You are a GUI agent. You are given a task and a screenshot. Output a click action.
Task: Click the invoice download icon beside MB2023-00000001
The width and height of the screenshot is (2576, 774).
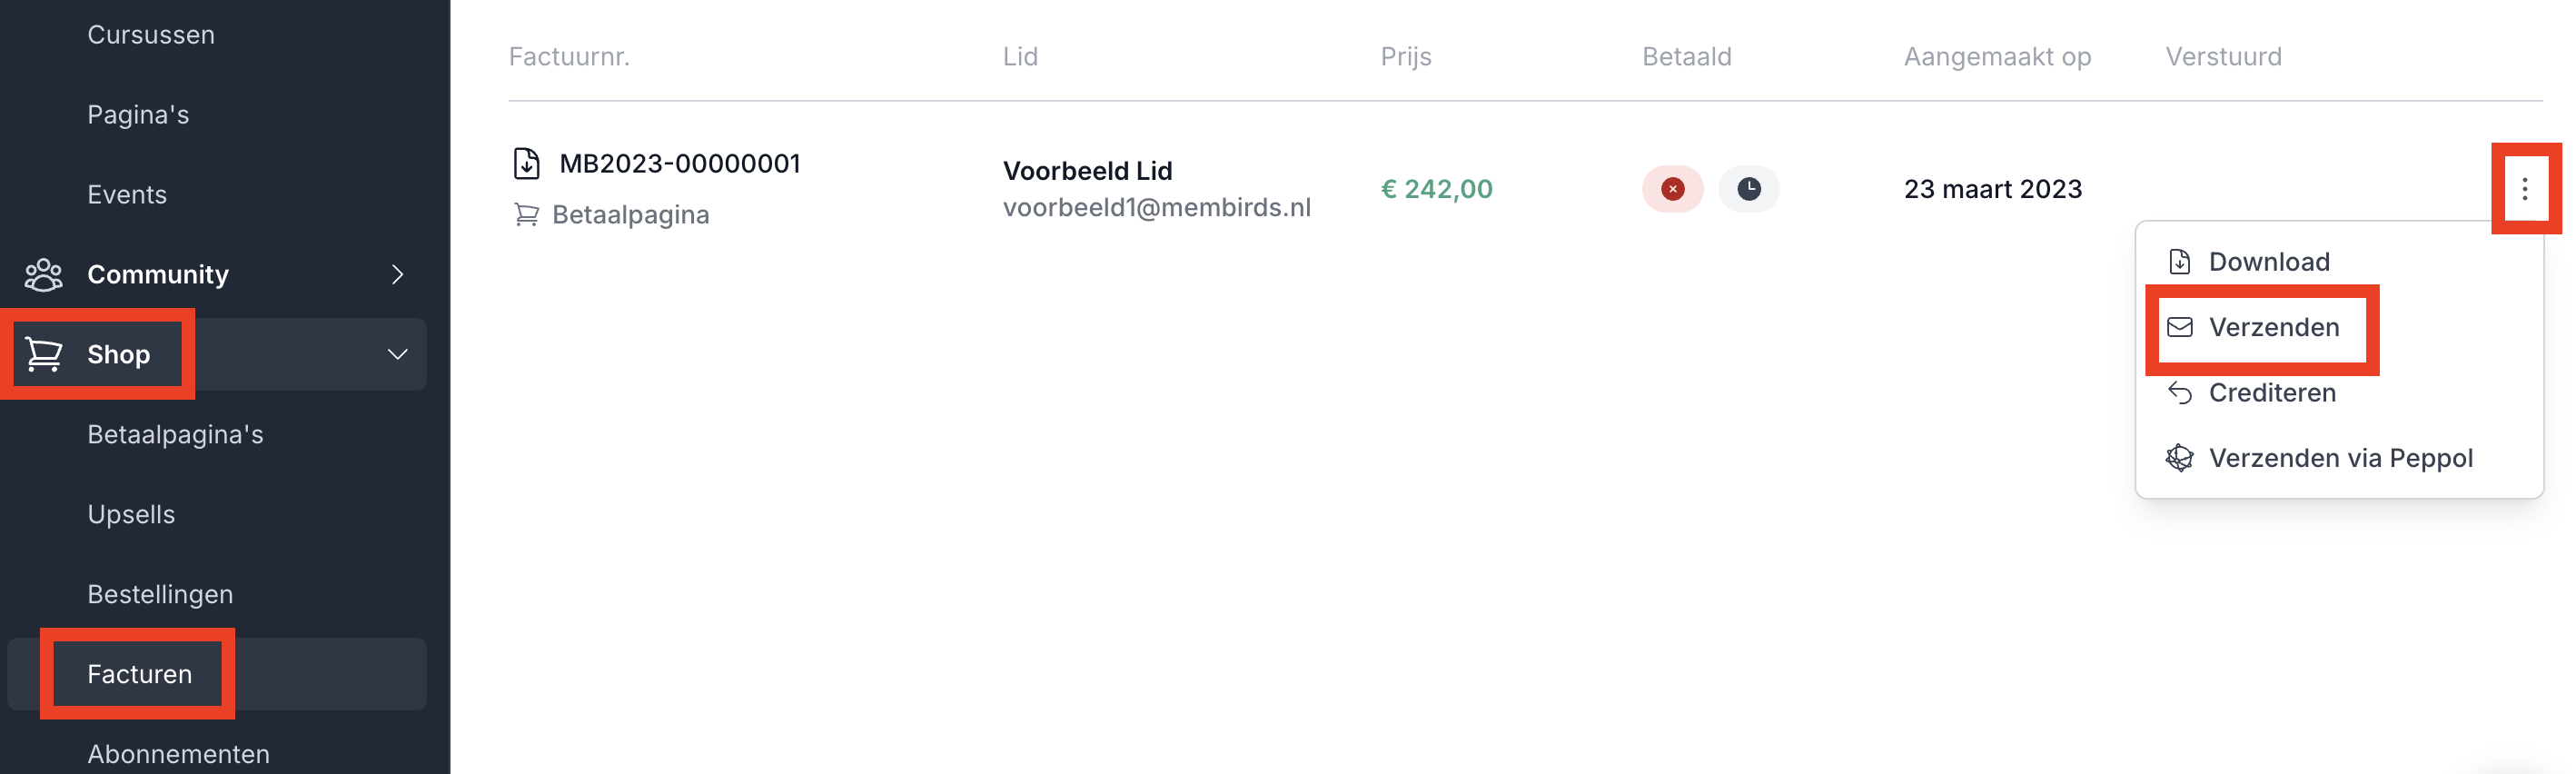[526, 163]
